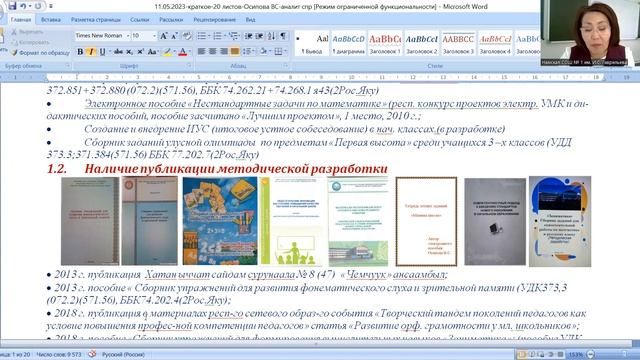Apply the Заголовок 3 style
Viewport: 640px width, 360px height.
458,43
